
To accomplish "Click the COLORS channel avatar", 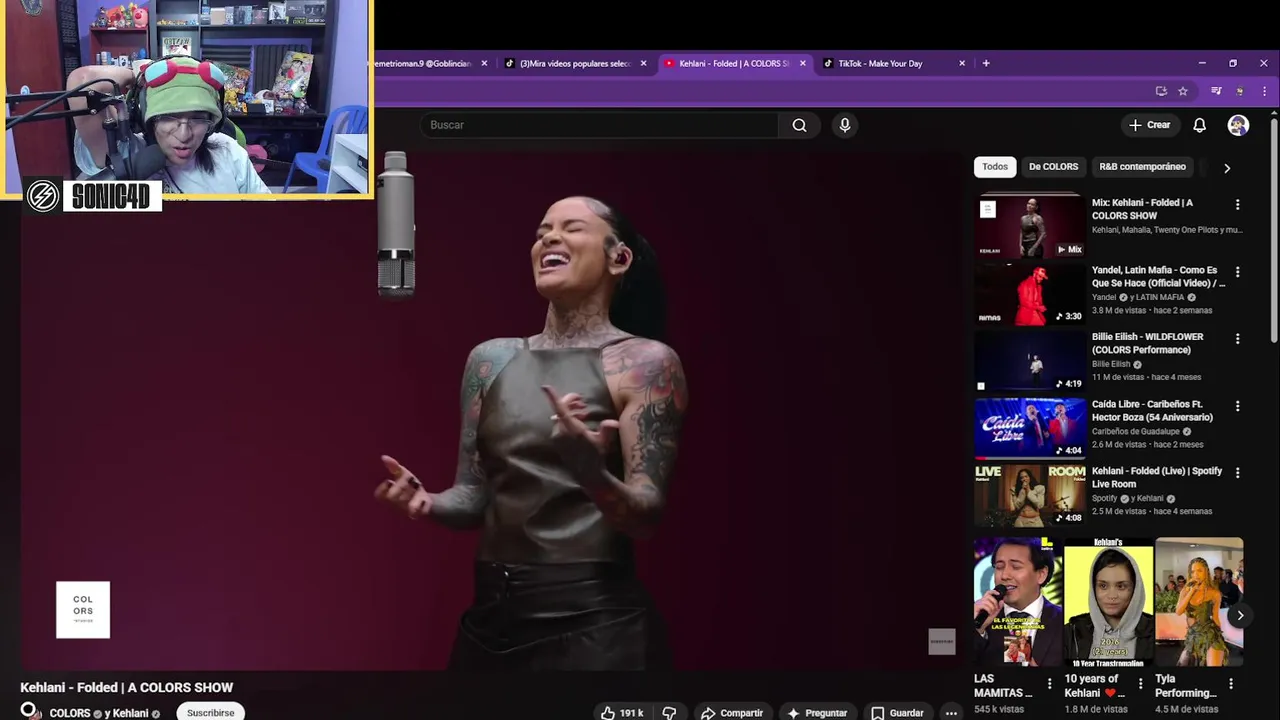I will (x=29, y=711).
